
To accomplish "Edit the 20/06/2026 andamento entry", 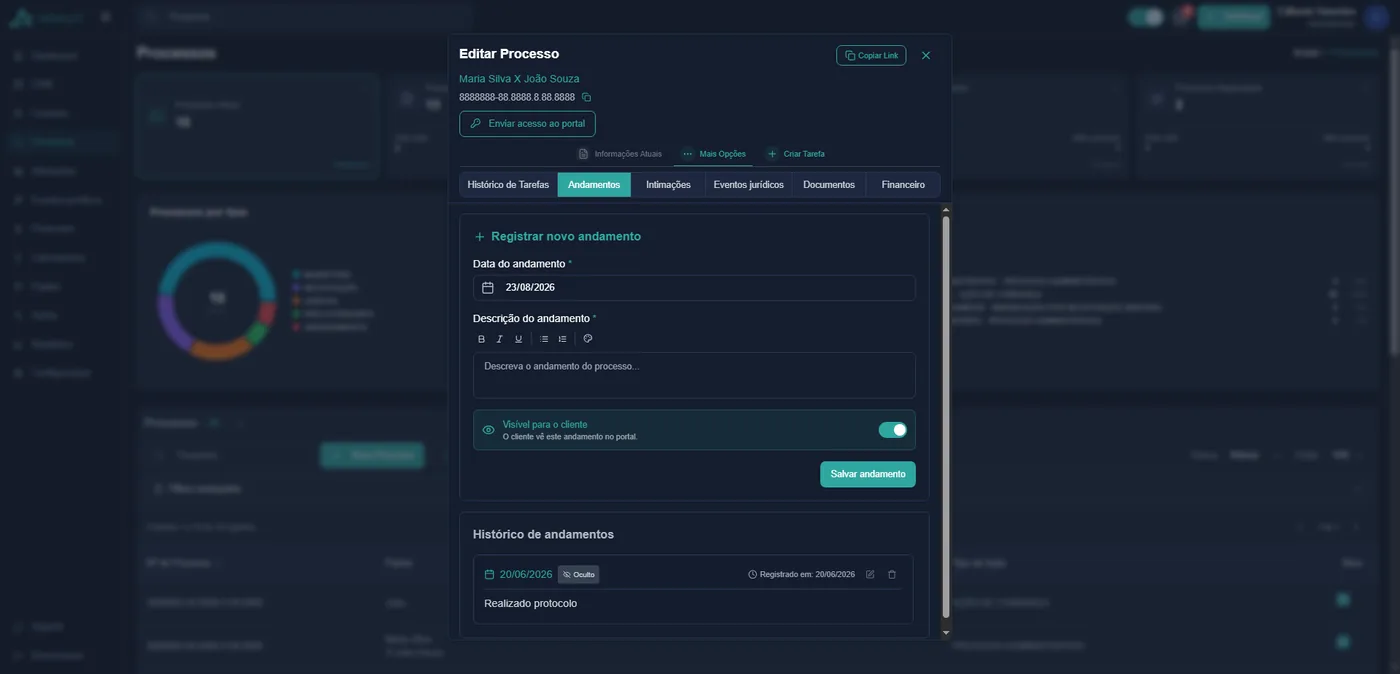I will [x=870, y=575].
